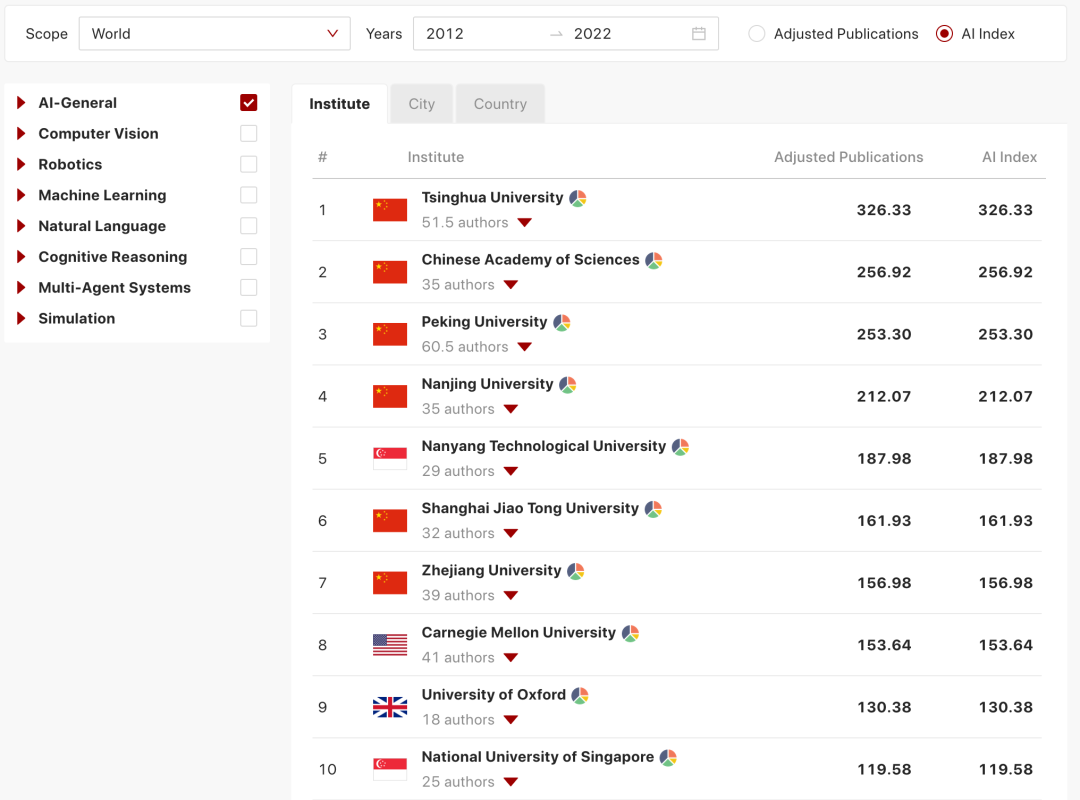Open Zhejiang University pie chart icon

click(x=576, y=571)
